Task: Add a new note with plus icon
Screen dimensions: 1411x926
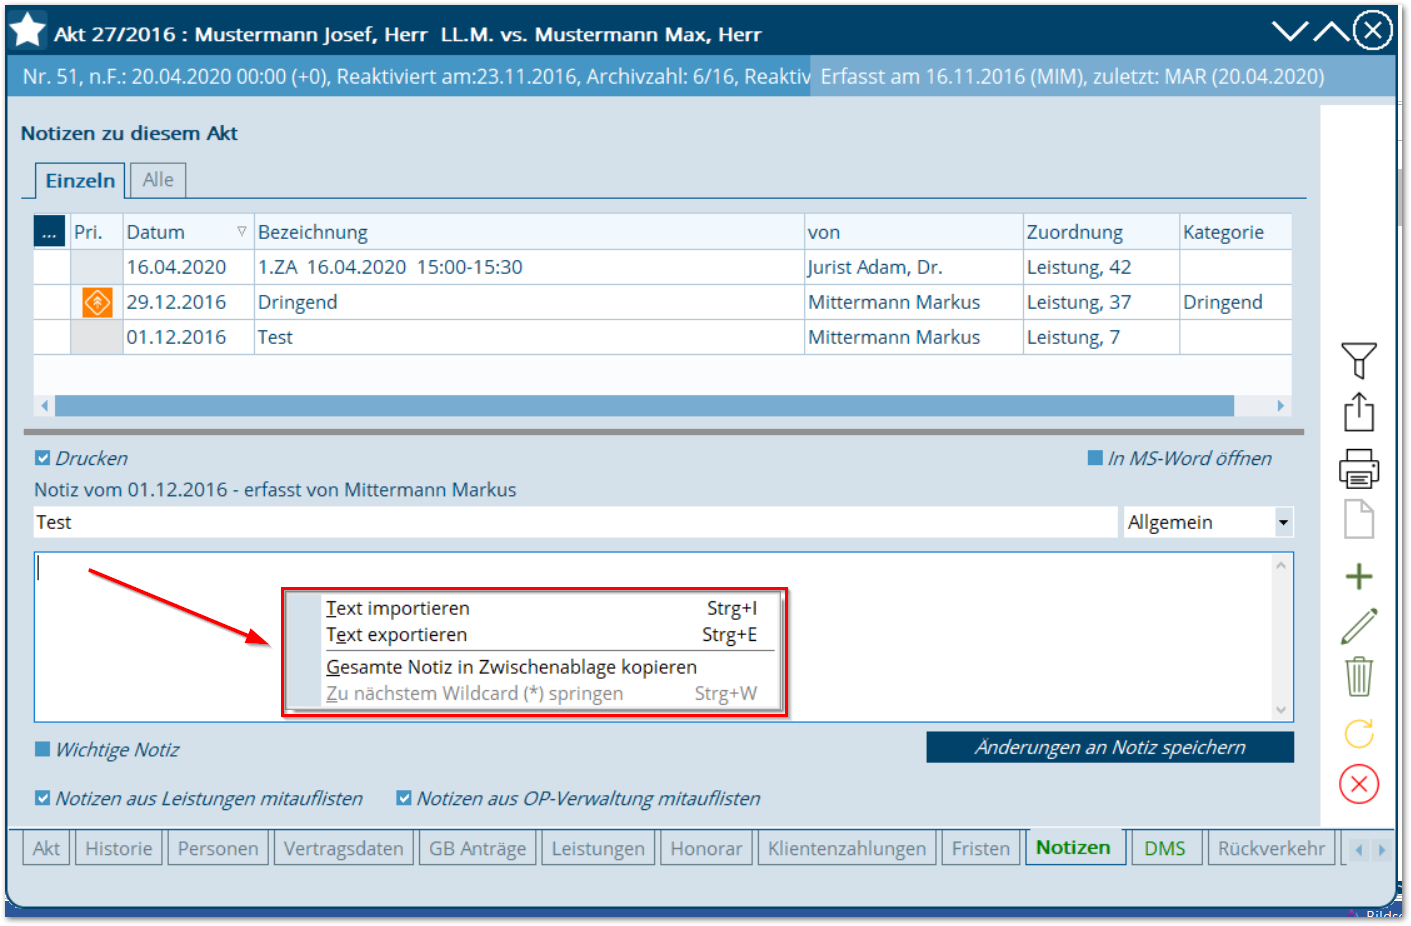Action: point(1359,576)
